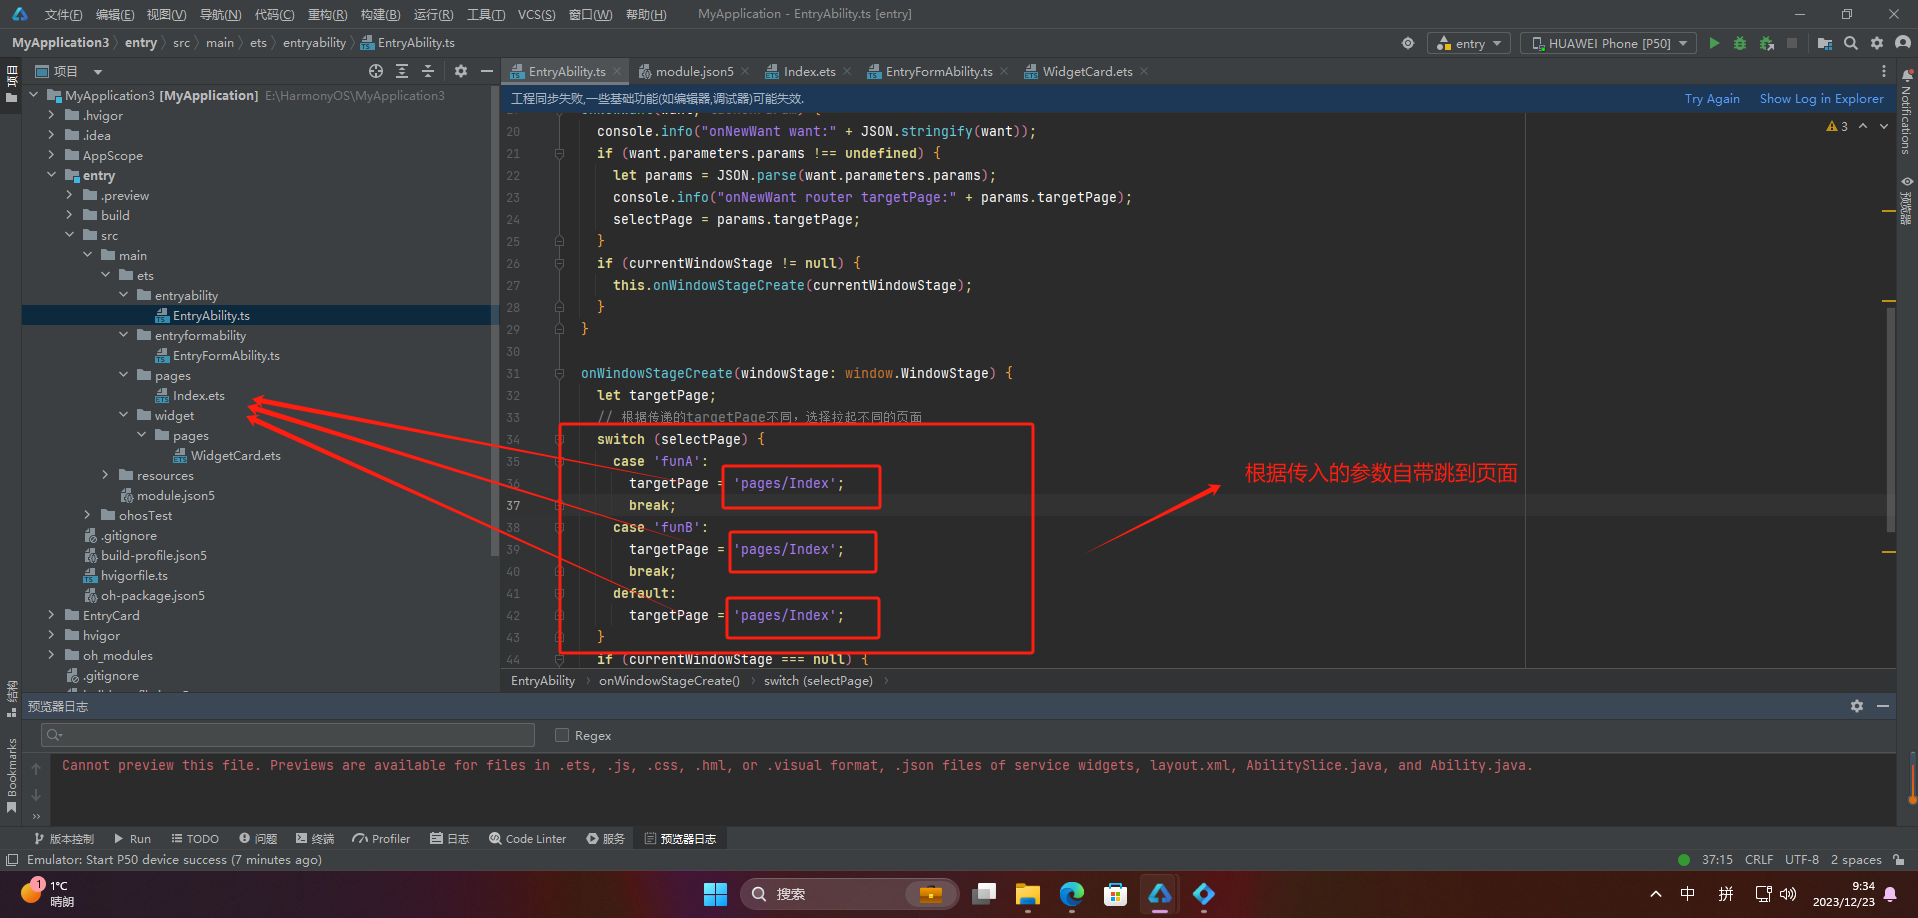Image resolution: width=1918 pixels, height=918 pixels.
Task: Hide the project panel with minus icon
Action: point(487,71)
